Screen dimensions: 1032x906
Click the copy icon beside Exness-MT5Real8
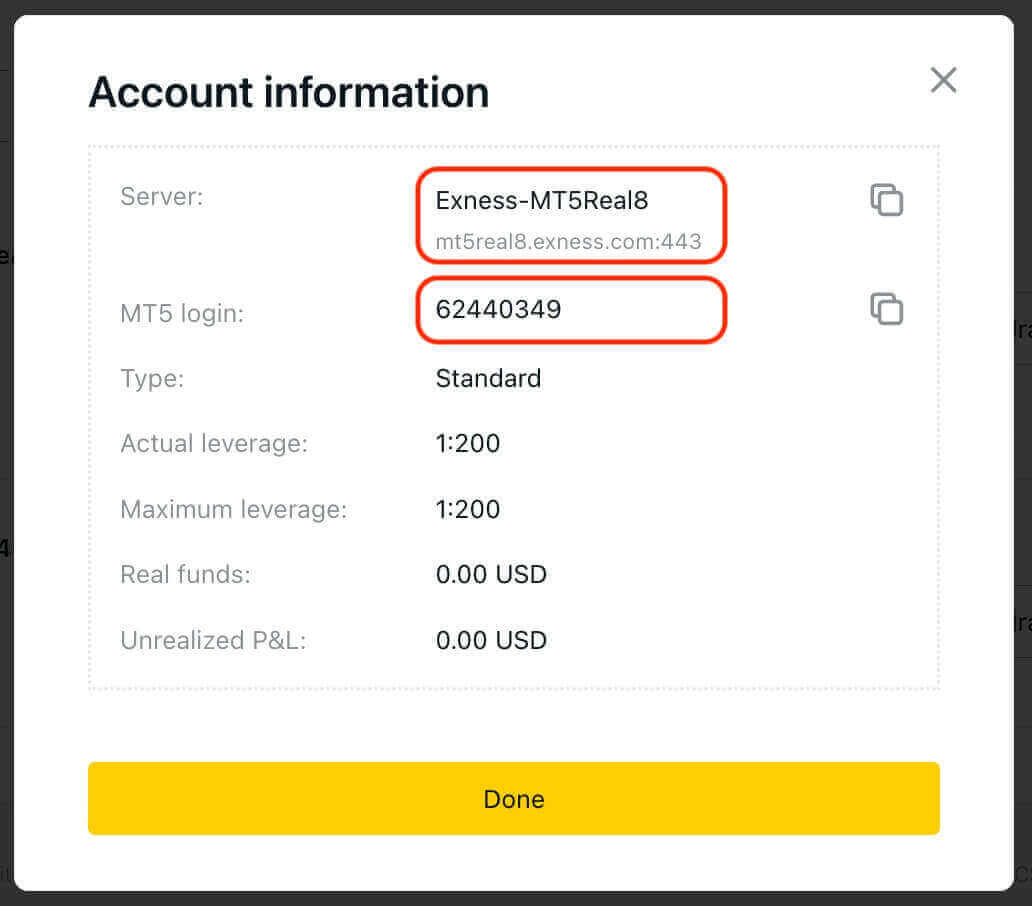click(x=886, y=200)
